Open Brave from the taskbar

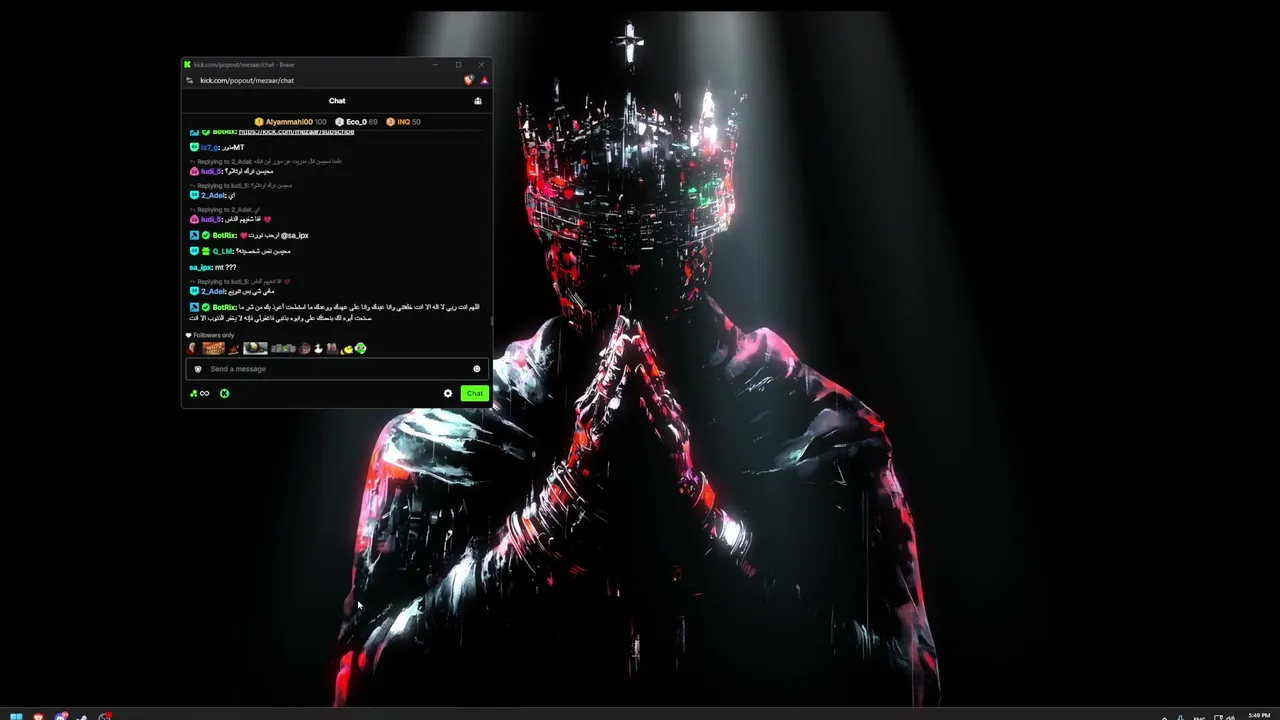pos(38,716)
